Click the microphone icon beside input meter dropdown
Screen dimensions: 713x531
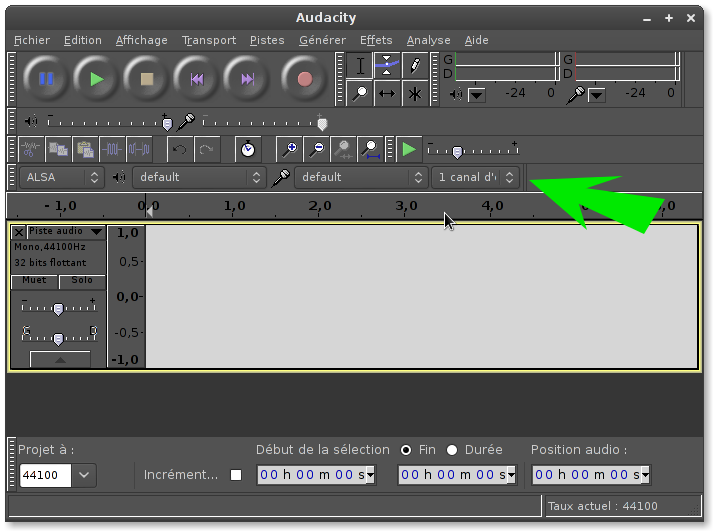(576, 95)
